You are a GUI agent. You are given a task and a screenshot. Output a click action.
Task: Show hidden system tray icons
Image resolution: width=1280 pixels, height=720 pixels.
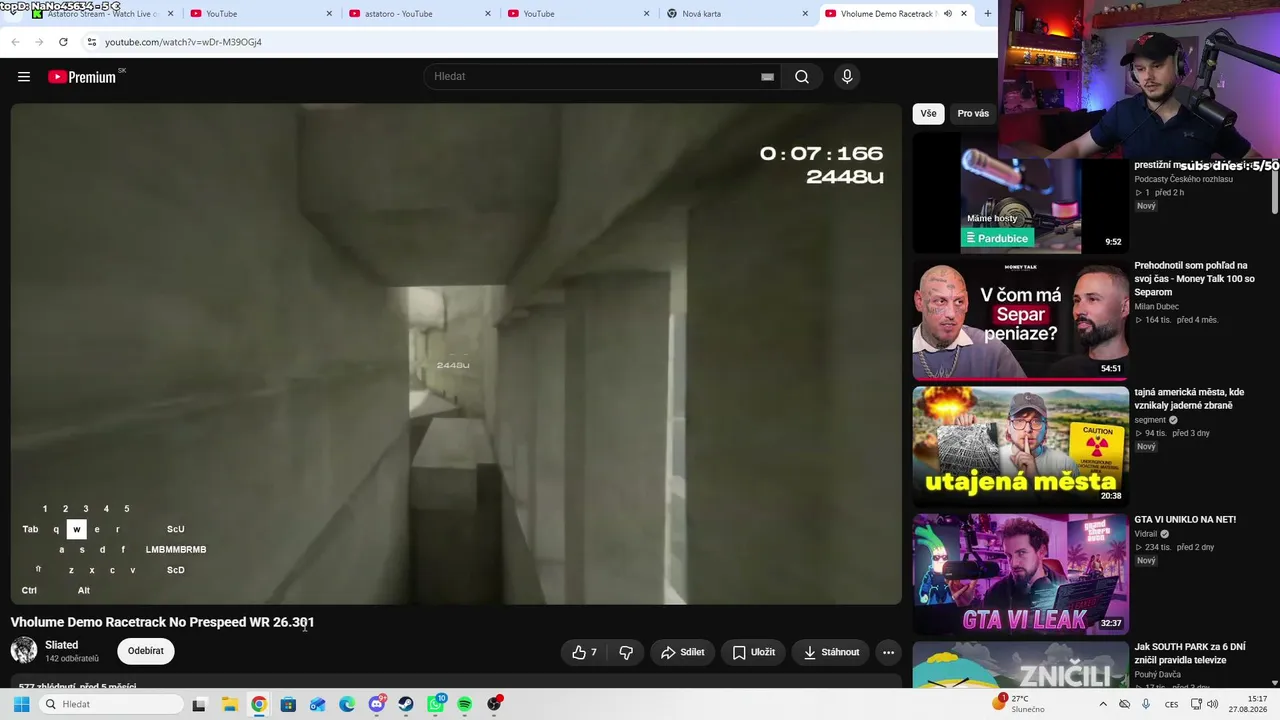tap(1103, 704)
